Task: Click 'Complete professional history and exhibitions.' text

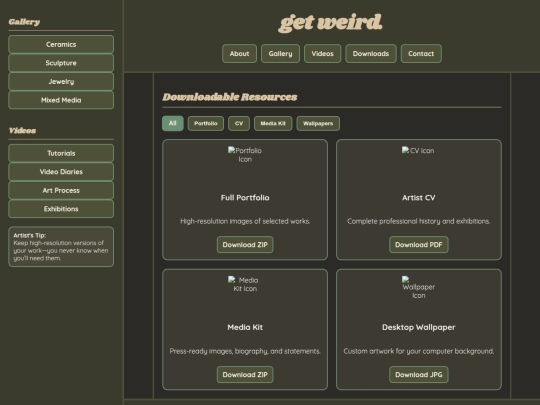Action: pos(418,221)
